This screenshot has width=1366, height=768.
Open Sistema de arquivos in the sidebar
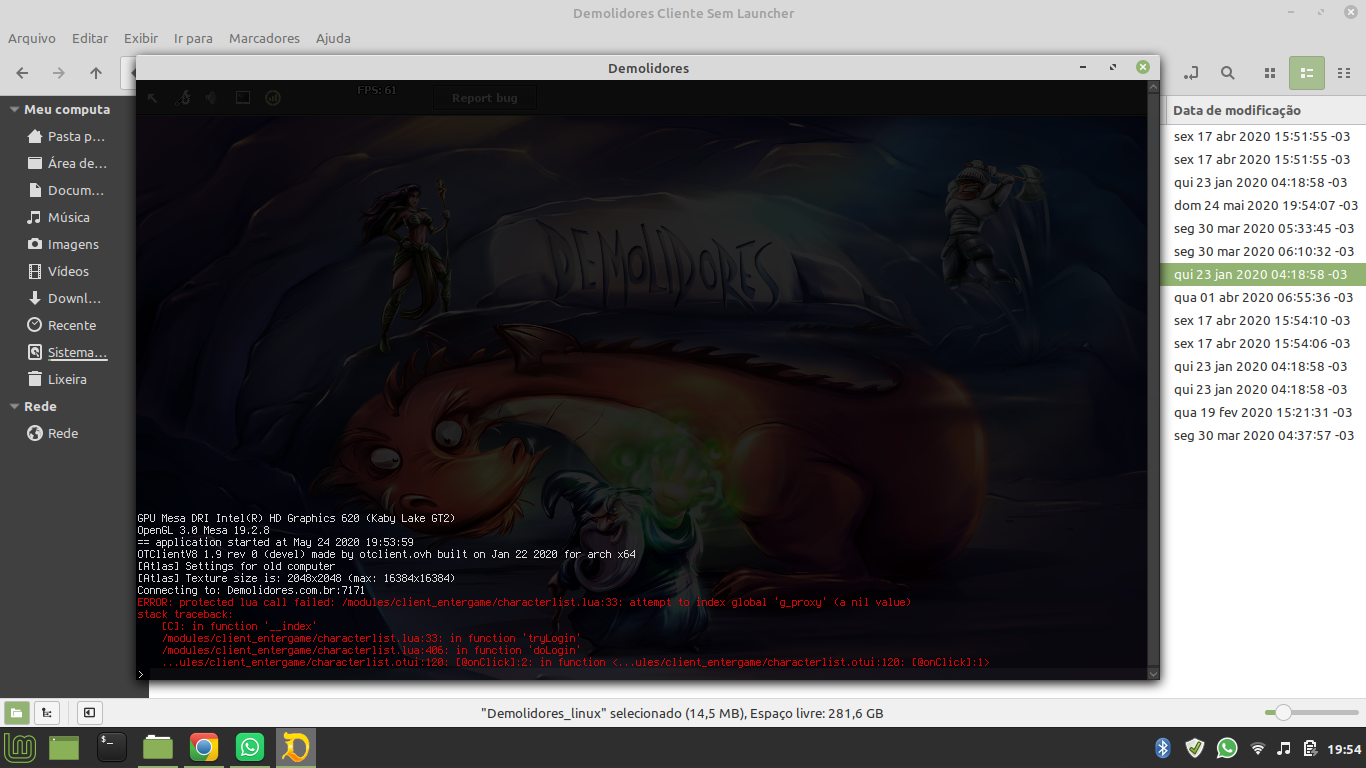coord(67,352)
